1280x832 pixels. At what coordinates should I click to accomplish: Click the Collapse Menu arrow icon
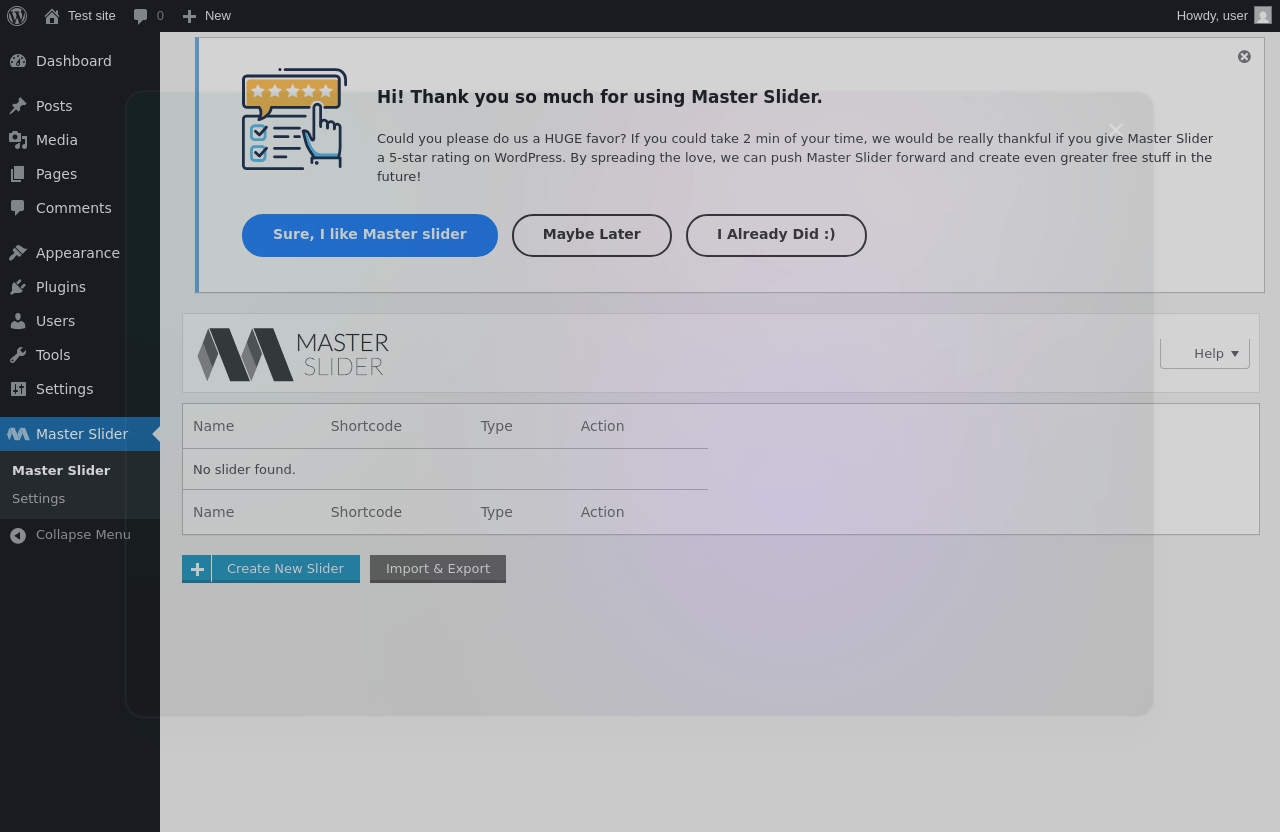pyautogui.click(x=18, y=535)
